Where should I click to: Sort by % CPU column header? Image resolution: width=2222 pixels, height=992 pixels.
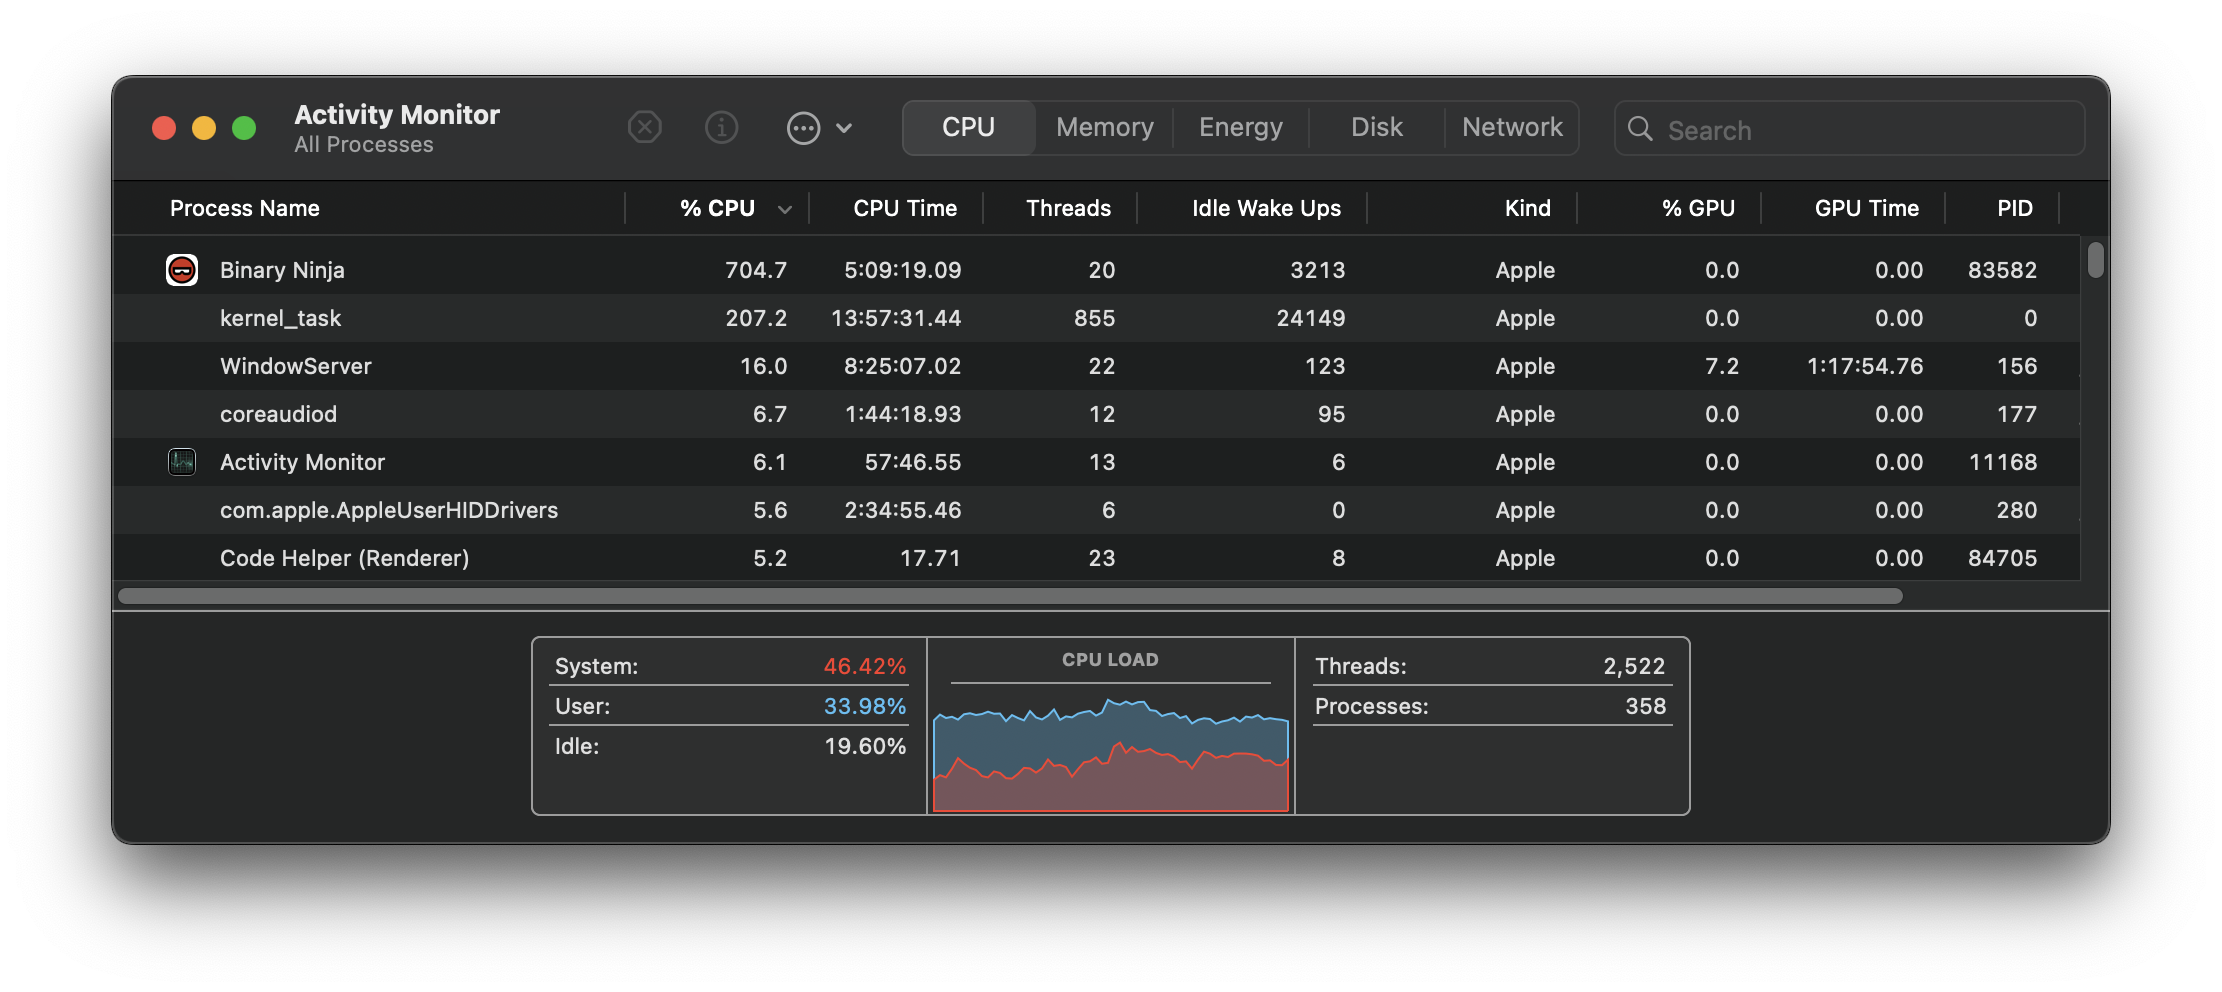(717, 208)
